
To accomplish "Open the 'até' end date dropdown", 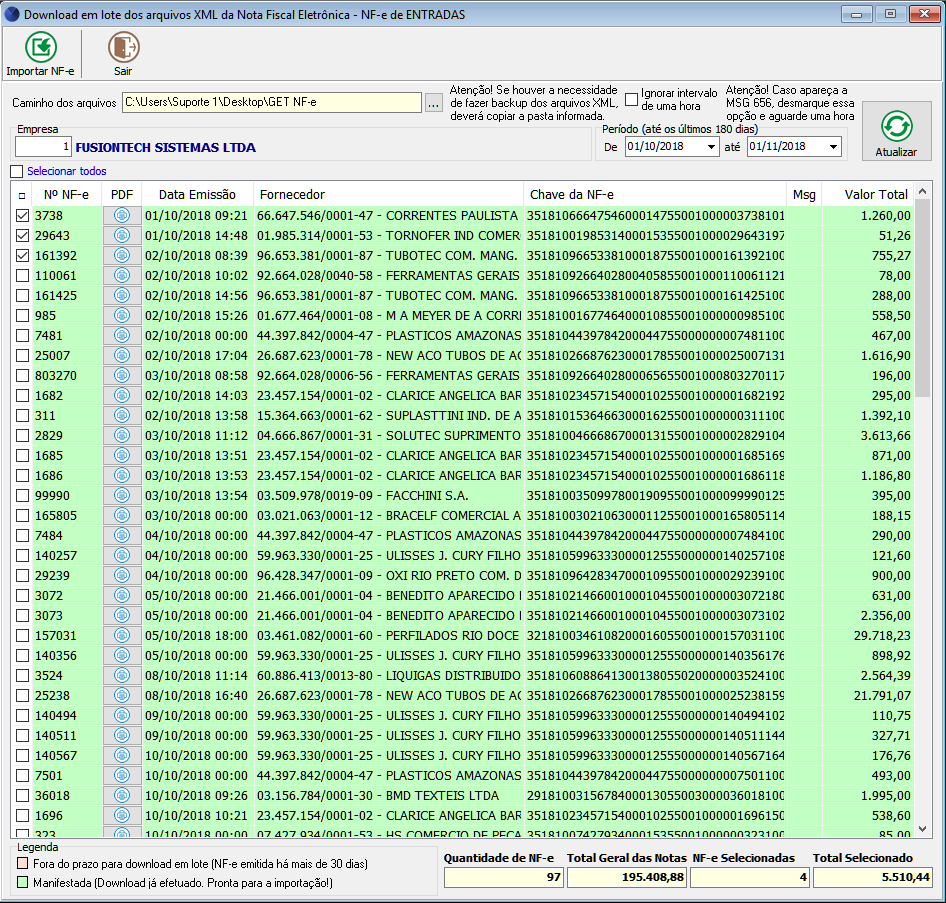I will click(x=833, y=147).
